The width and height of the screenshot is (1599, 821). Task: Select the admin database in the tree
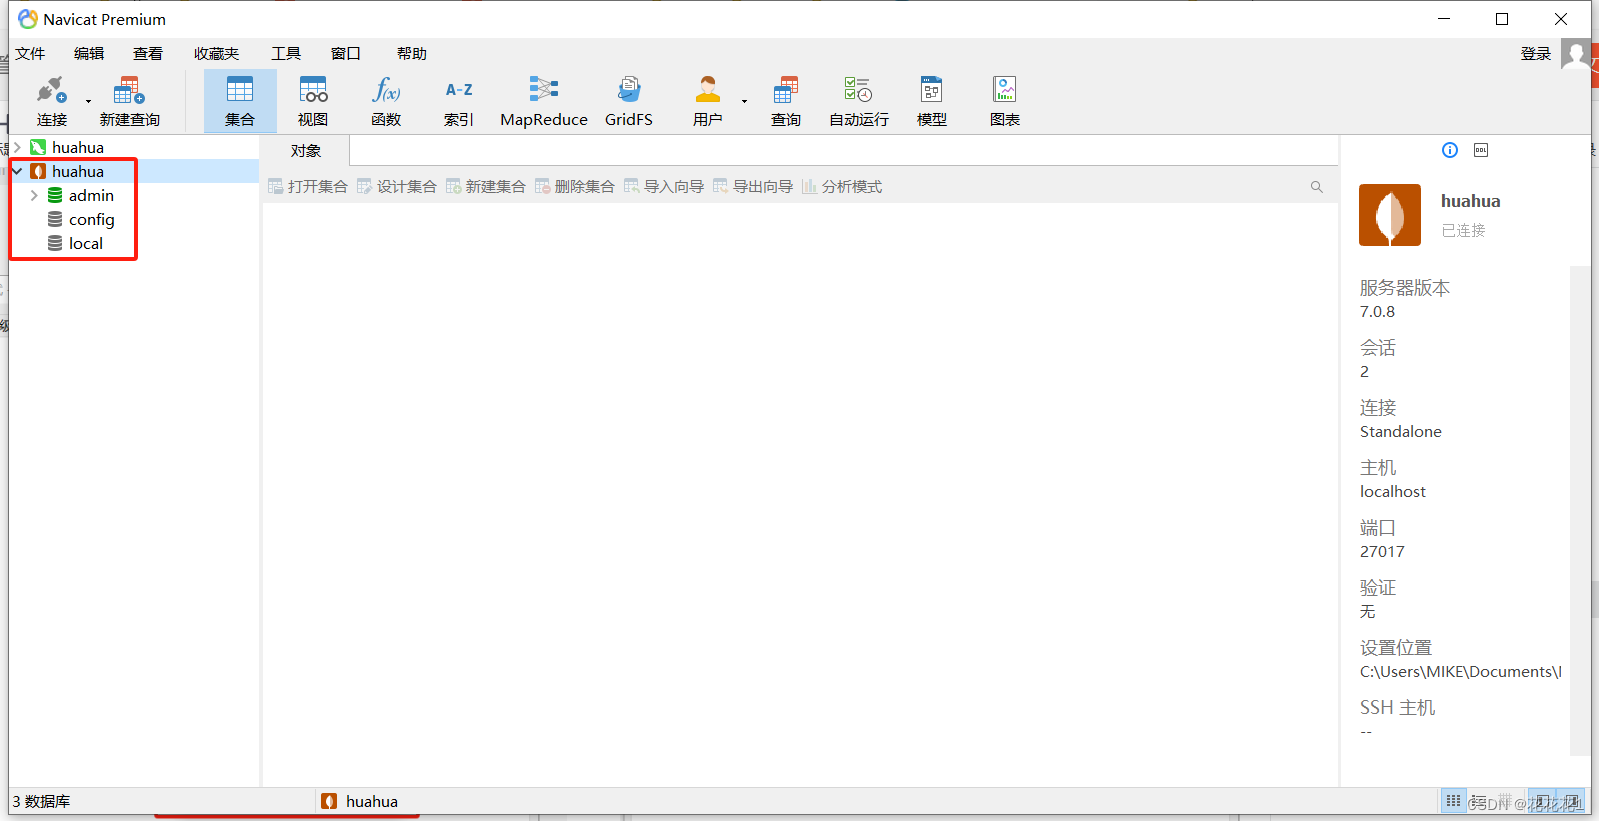pyautogui.click(x=91, y=195)
